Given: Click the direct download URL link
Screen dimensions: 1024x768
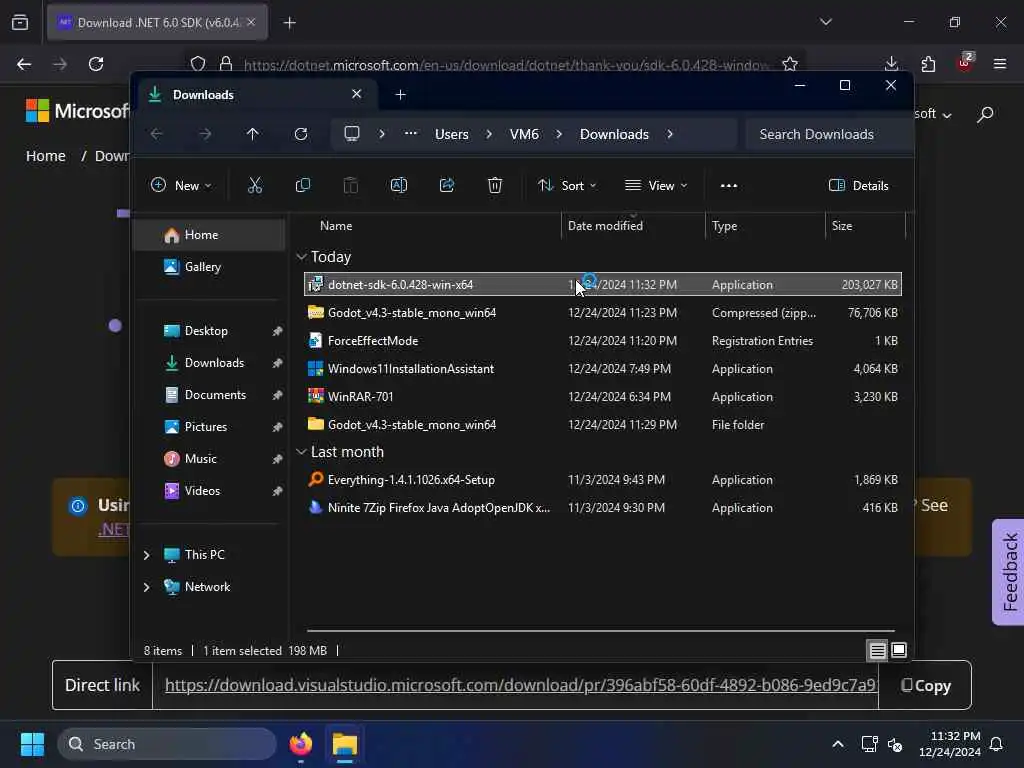Looking at the screenshot, I should [521, 685].
